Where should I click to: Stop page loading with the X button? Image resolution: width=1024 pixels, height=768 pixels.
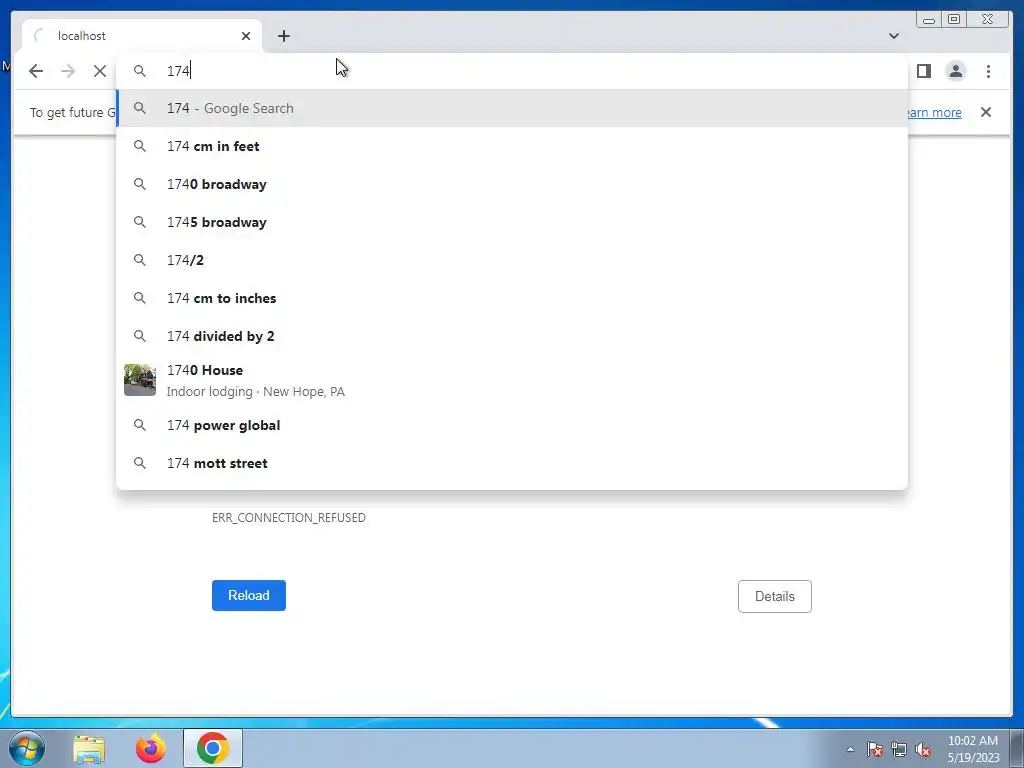(99, 71)
